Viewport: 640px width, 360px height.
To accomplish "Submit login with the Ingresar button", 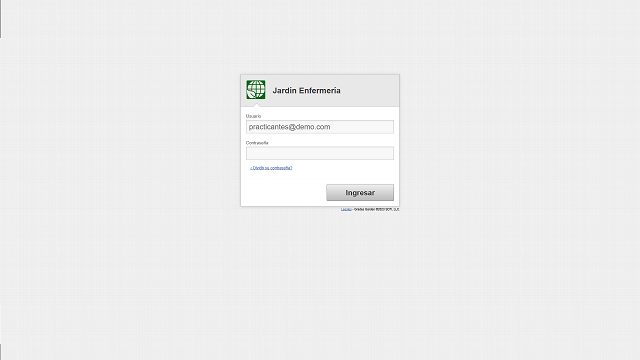I will [x=360, y=193].
